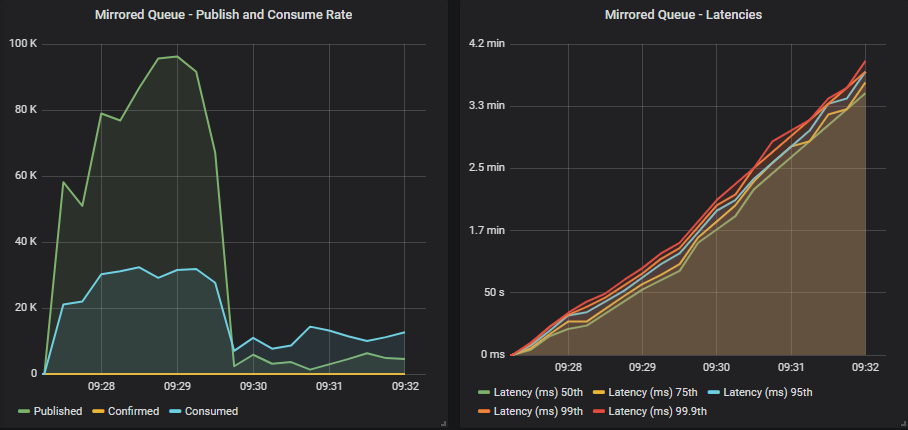
Task: Click the red color swatch for Latency 99.9th
Action: pos(600,411)
